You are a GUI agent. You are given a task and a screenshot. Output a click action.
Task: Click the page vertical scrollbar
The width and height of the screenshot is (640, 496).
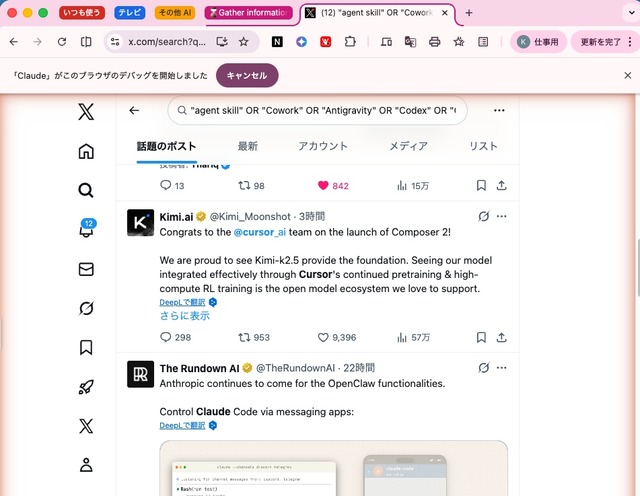click(638, 267)
